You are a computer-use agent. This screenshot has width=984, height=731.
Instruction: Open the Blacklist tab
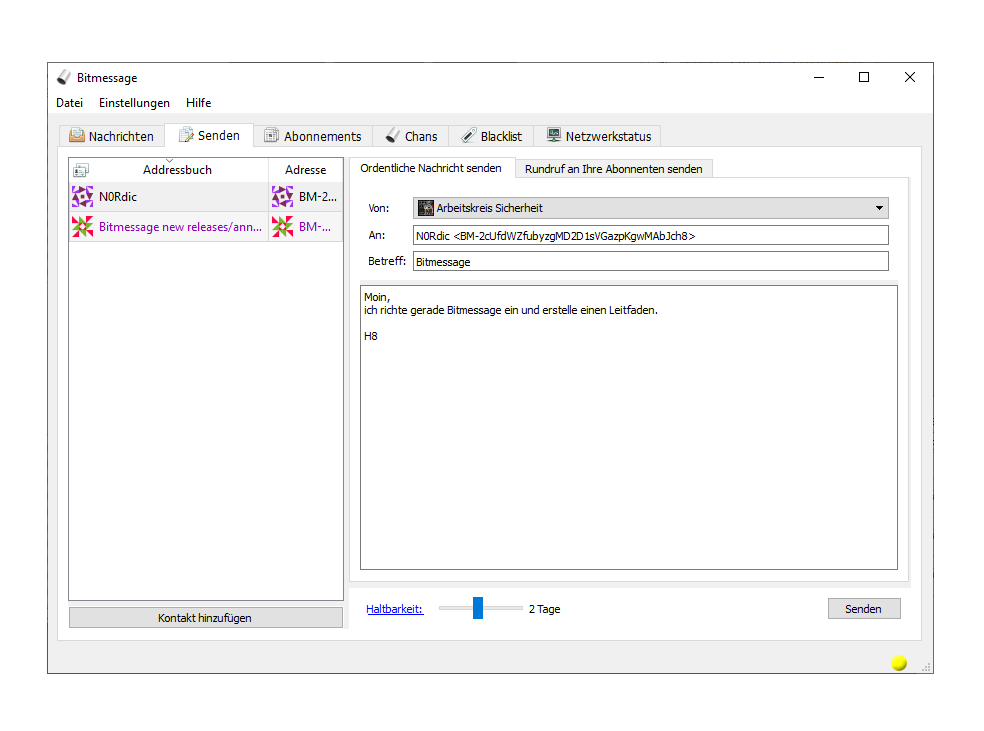point(491,136)
